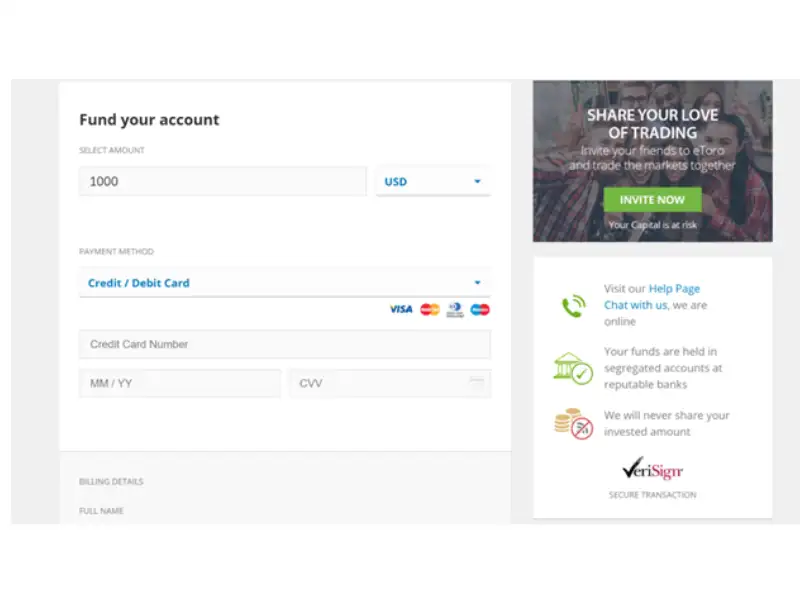Click the CVV input field
The image size is (800, 600).
pyautogui.click(x=390, y=383)
